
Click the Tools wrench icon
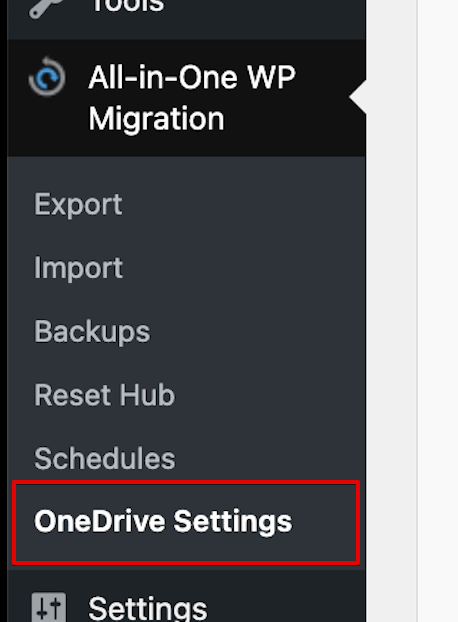pos(46,7)
